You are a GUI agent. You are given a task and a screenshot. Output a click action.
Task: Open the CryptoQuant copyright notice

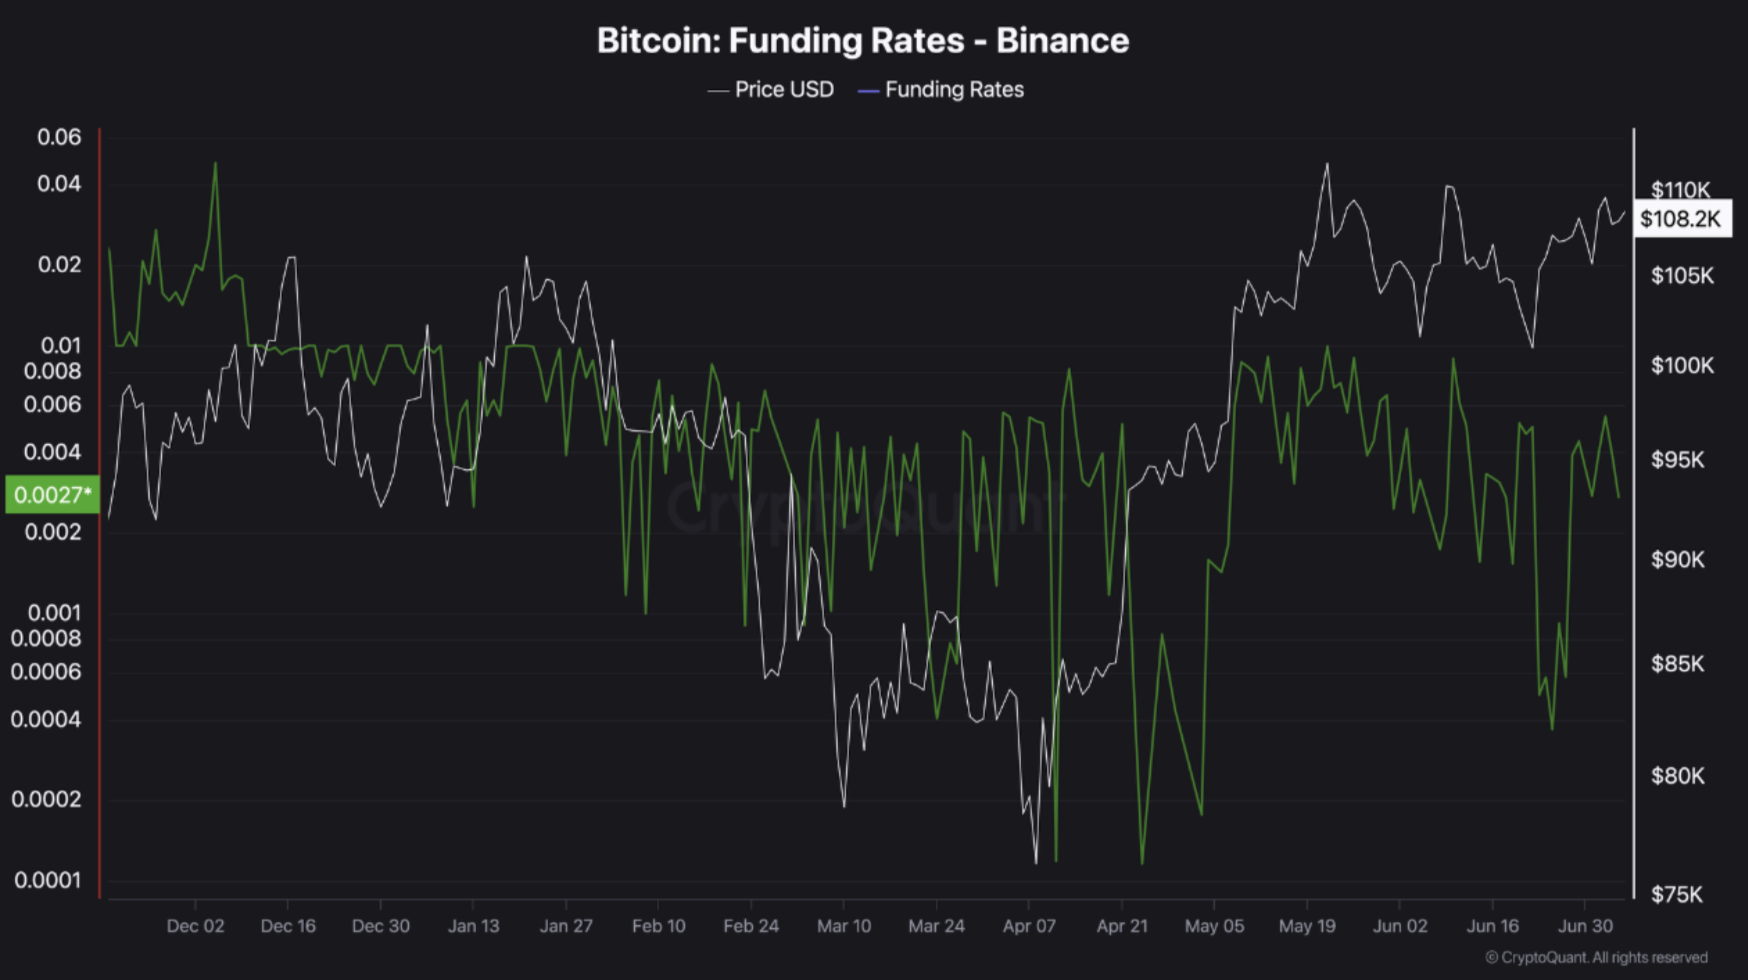(x=1596, y=957)
